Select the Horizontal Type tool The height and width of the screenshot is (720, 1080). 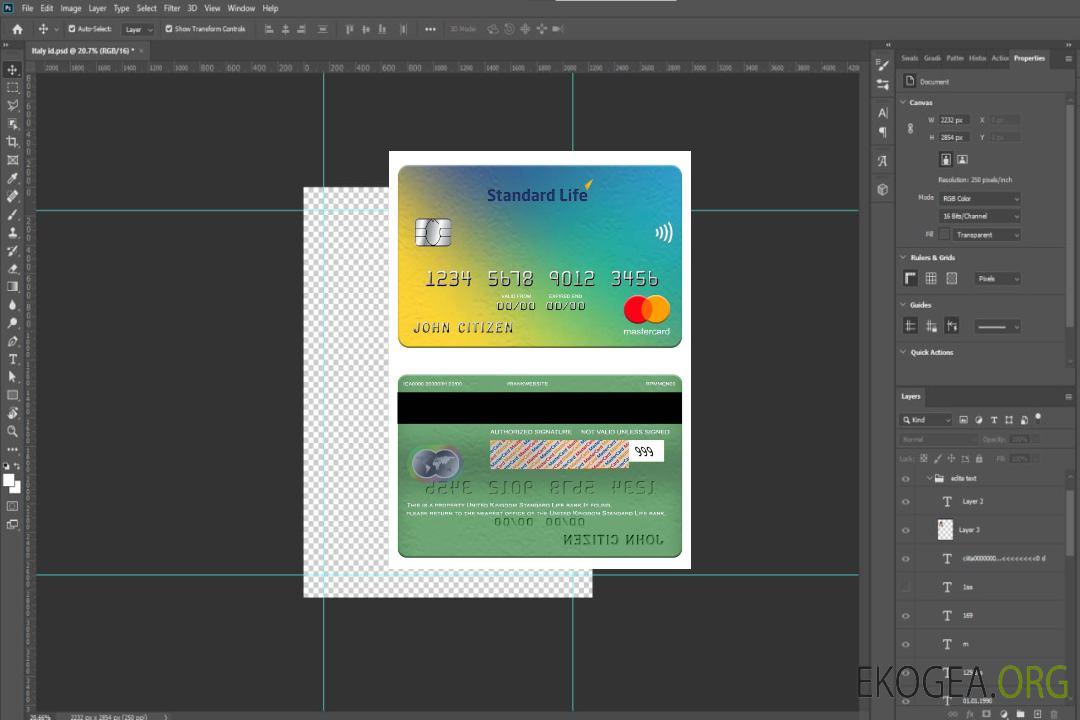(12, 359)
